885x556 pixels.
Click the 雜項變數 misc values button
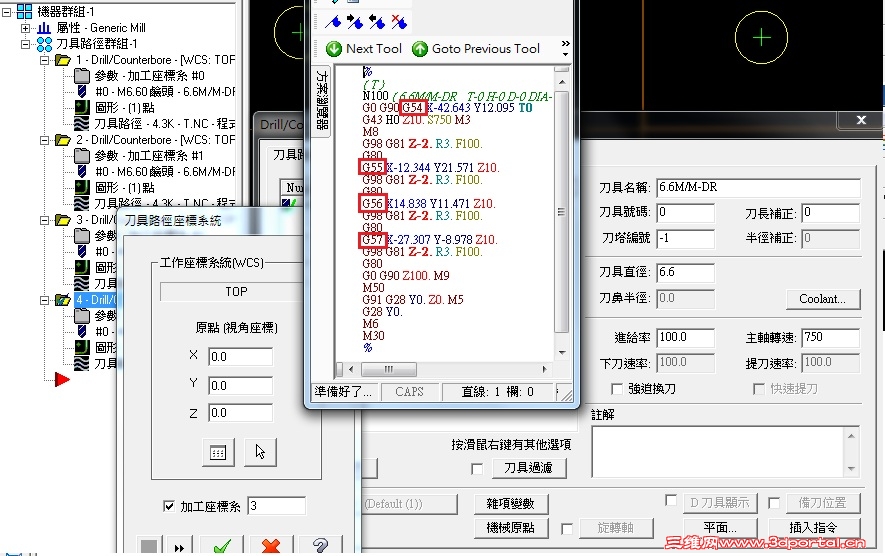(x=510, y=504)
